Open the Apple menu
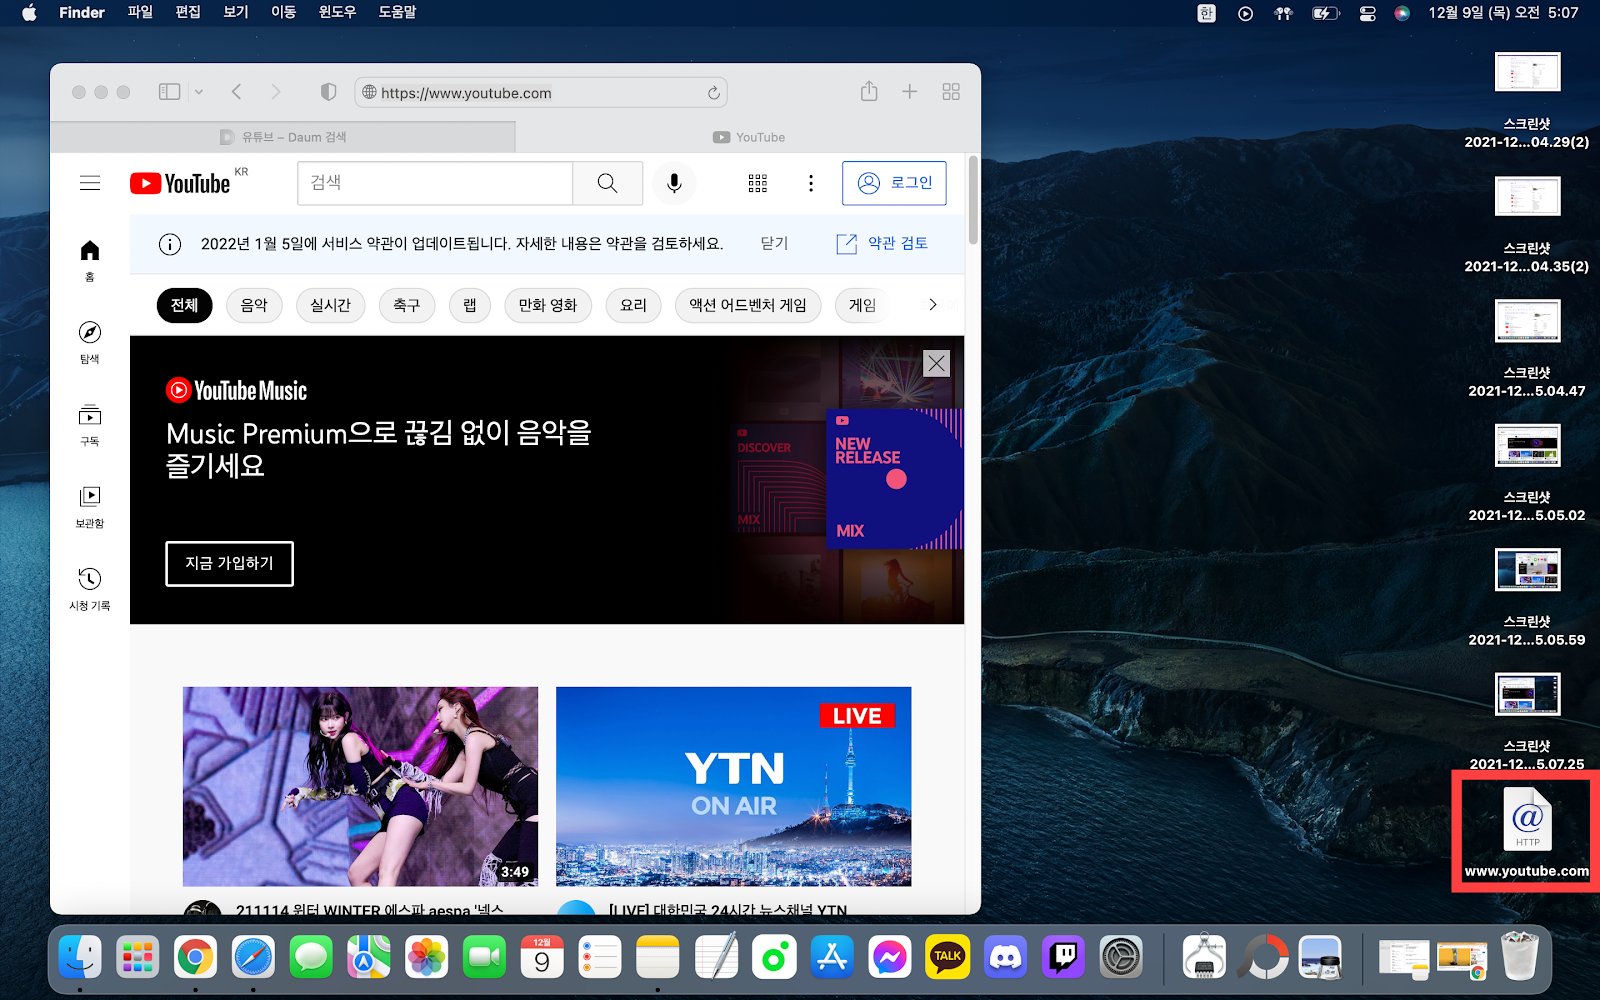 [29, 12]
